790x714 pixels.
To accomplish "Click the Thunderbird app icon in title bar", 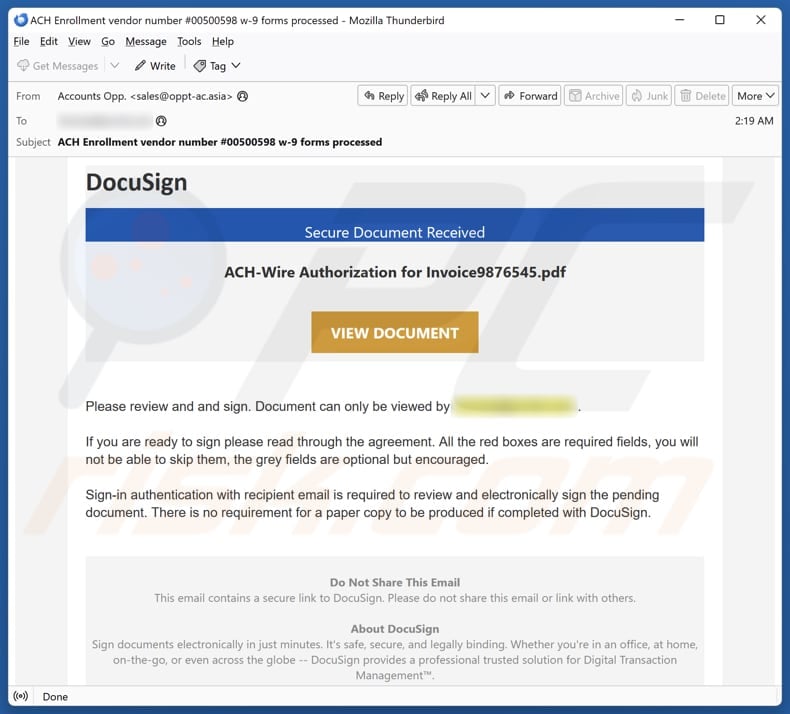I will [21, 20].
